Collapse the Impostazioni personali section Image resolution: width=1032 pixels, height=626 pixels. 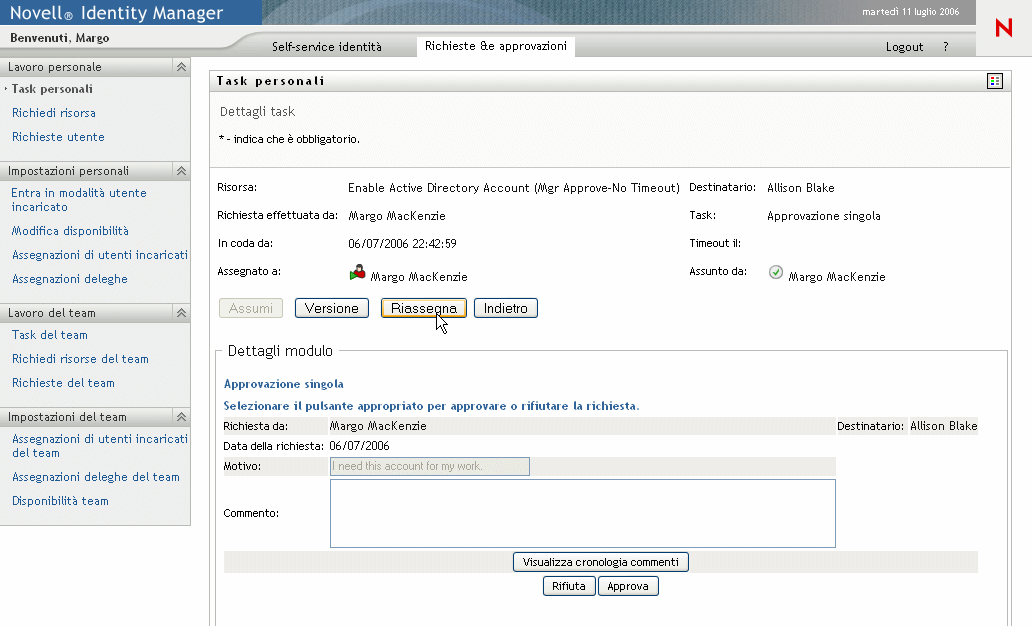pos(181,171)
